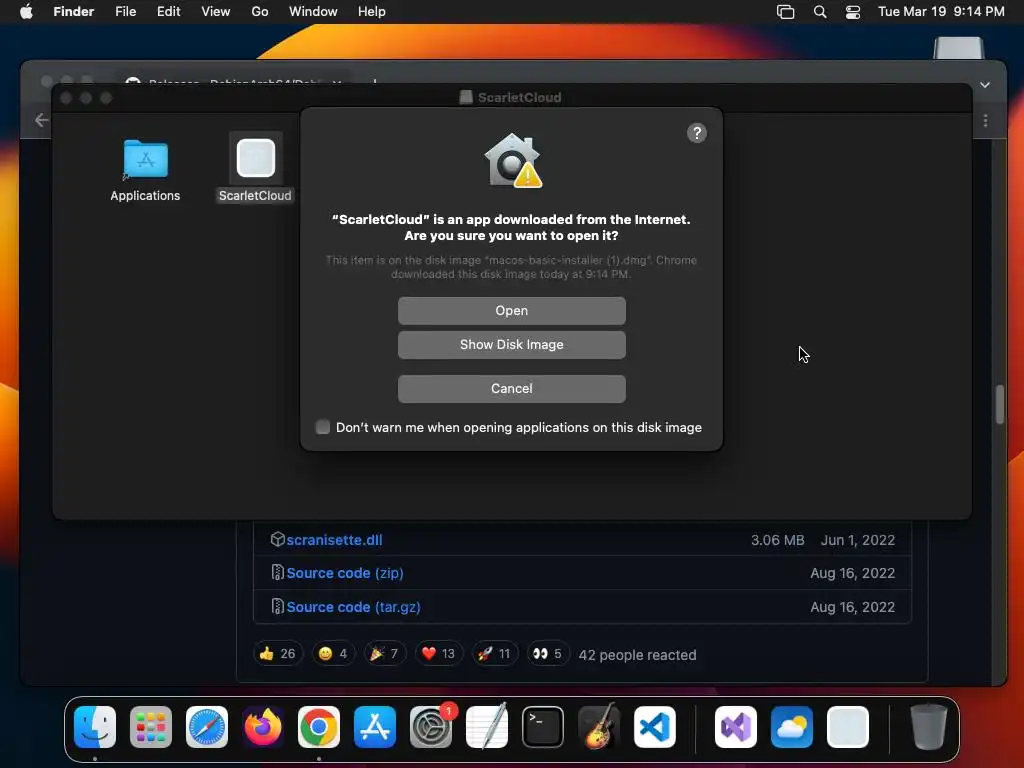The height and width of the screenshot is (768, 1024).
Task: Click rocket reaction with 11
Action: [x=494, y=654]
